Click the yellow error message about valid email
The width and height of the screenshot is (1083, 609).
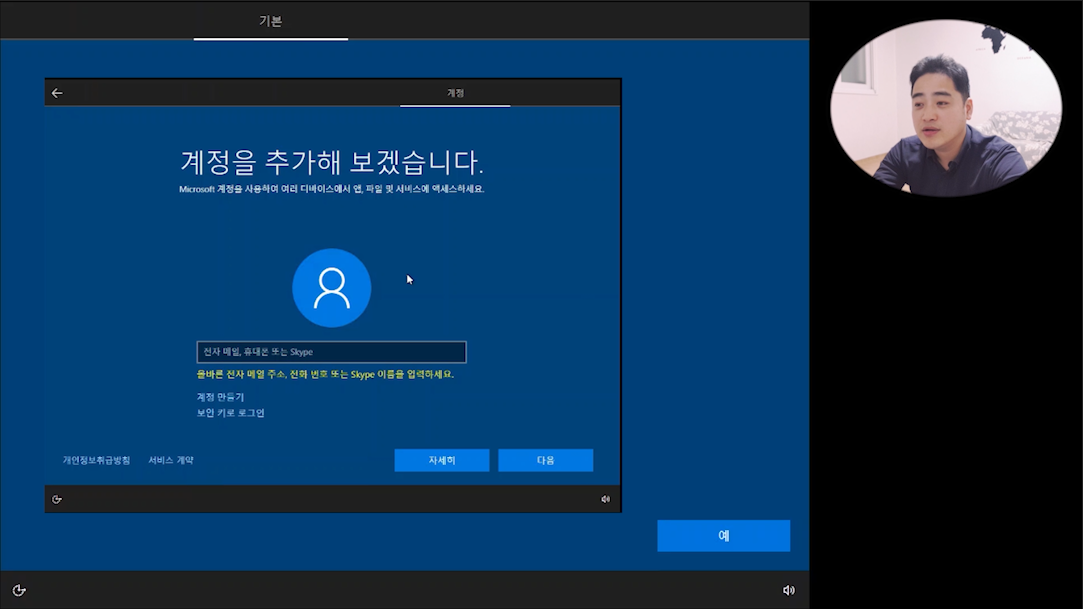point(325,374)
